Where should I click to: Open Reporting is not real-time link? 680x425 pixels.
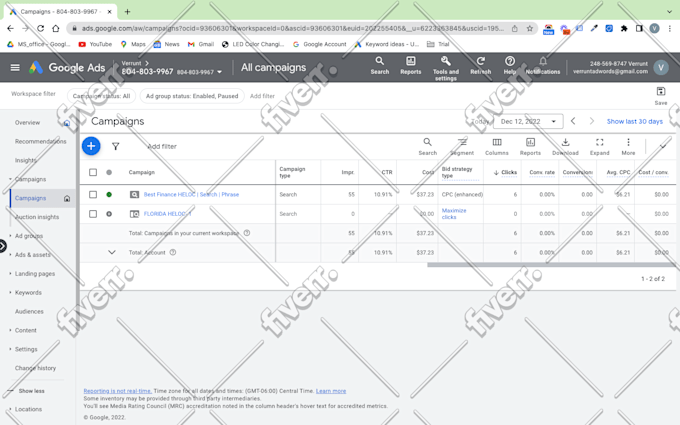point(118,391)
